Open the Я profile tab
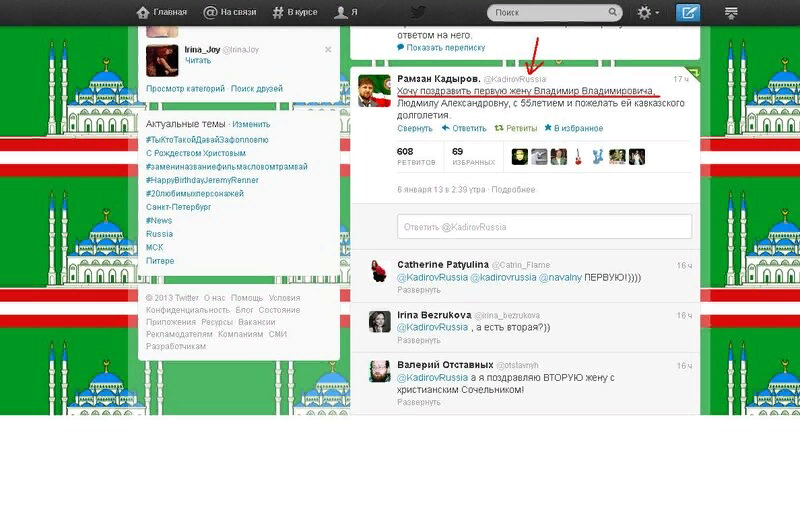Screen dimensions: 800x506 click(345, 12)
